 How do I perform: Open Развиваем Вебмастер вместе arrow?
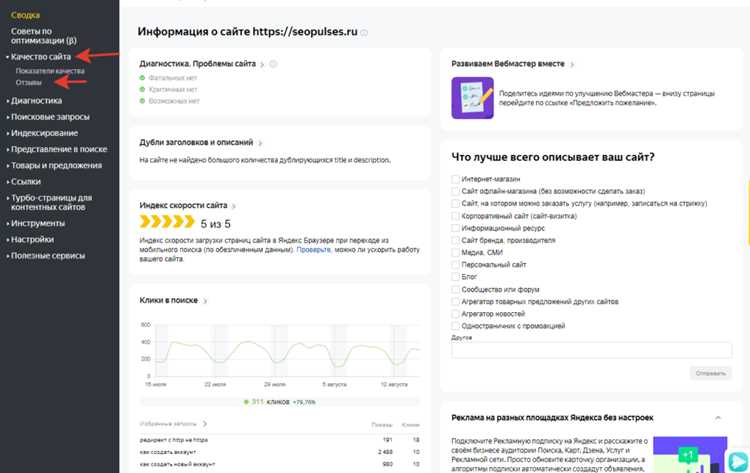[572, 64]
